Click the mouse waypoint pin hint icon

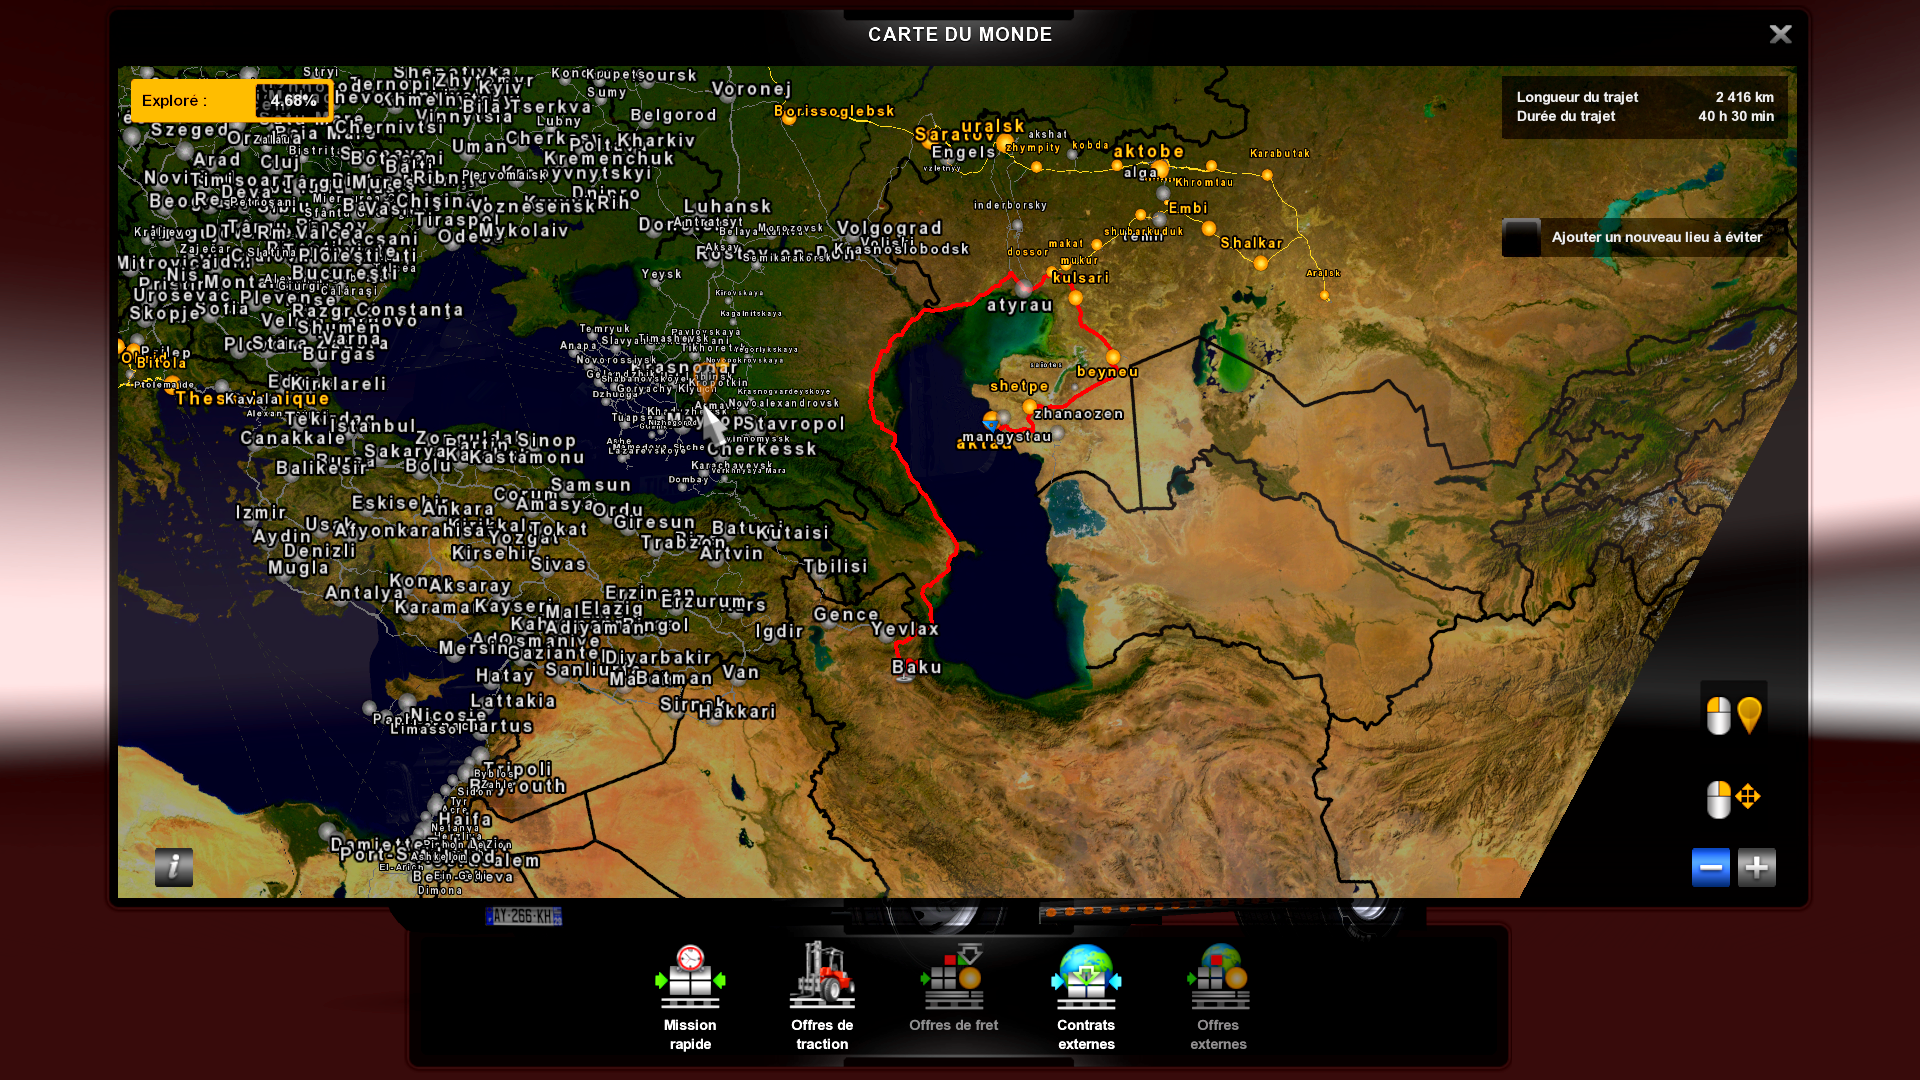point(1734,715)
